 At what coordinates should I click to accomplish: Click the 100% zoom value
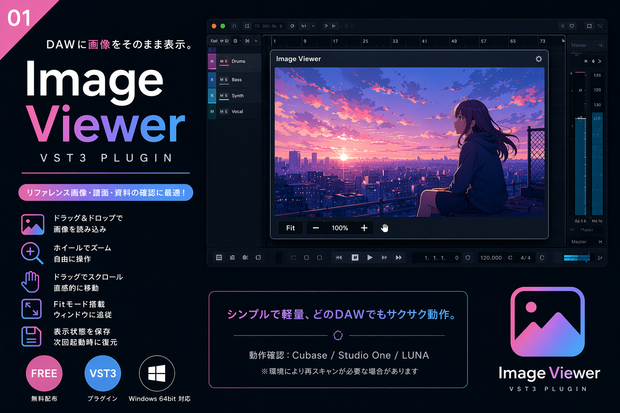tap(340, 228)
